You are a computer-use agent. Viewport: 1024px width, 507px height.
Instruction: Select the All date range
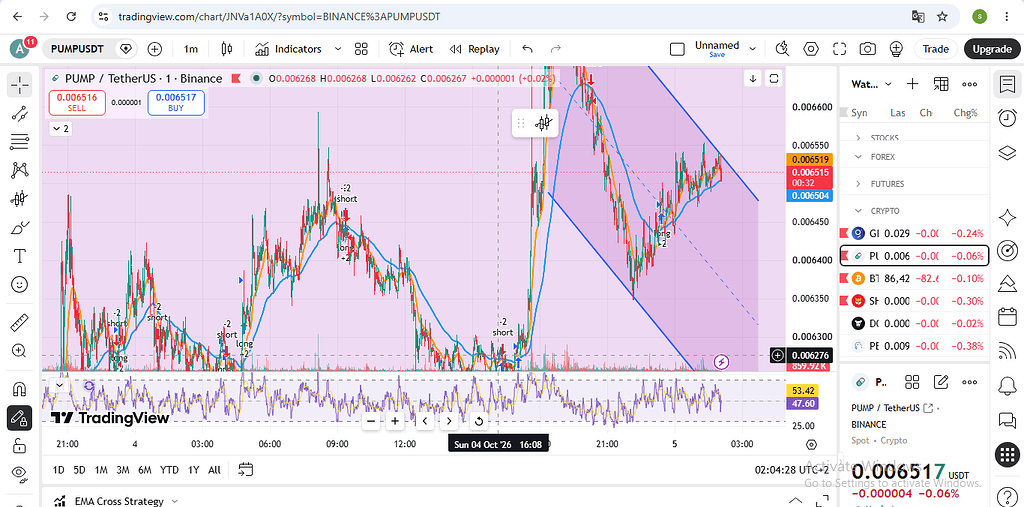pyautogui.click(x=214, y=470)
